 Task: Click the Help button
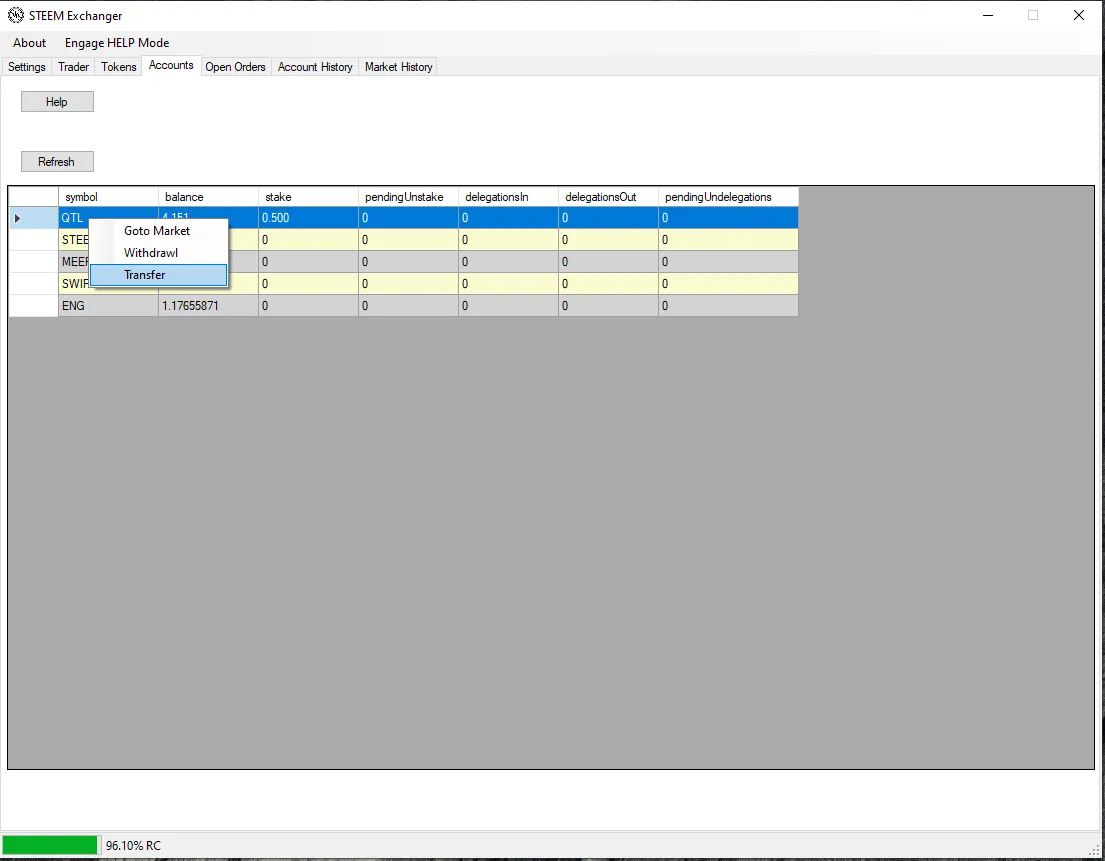tap(57, 101)
